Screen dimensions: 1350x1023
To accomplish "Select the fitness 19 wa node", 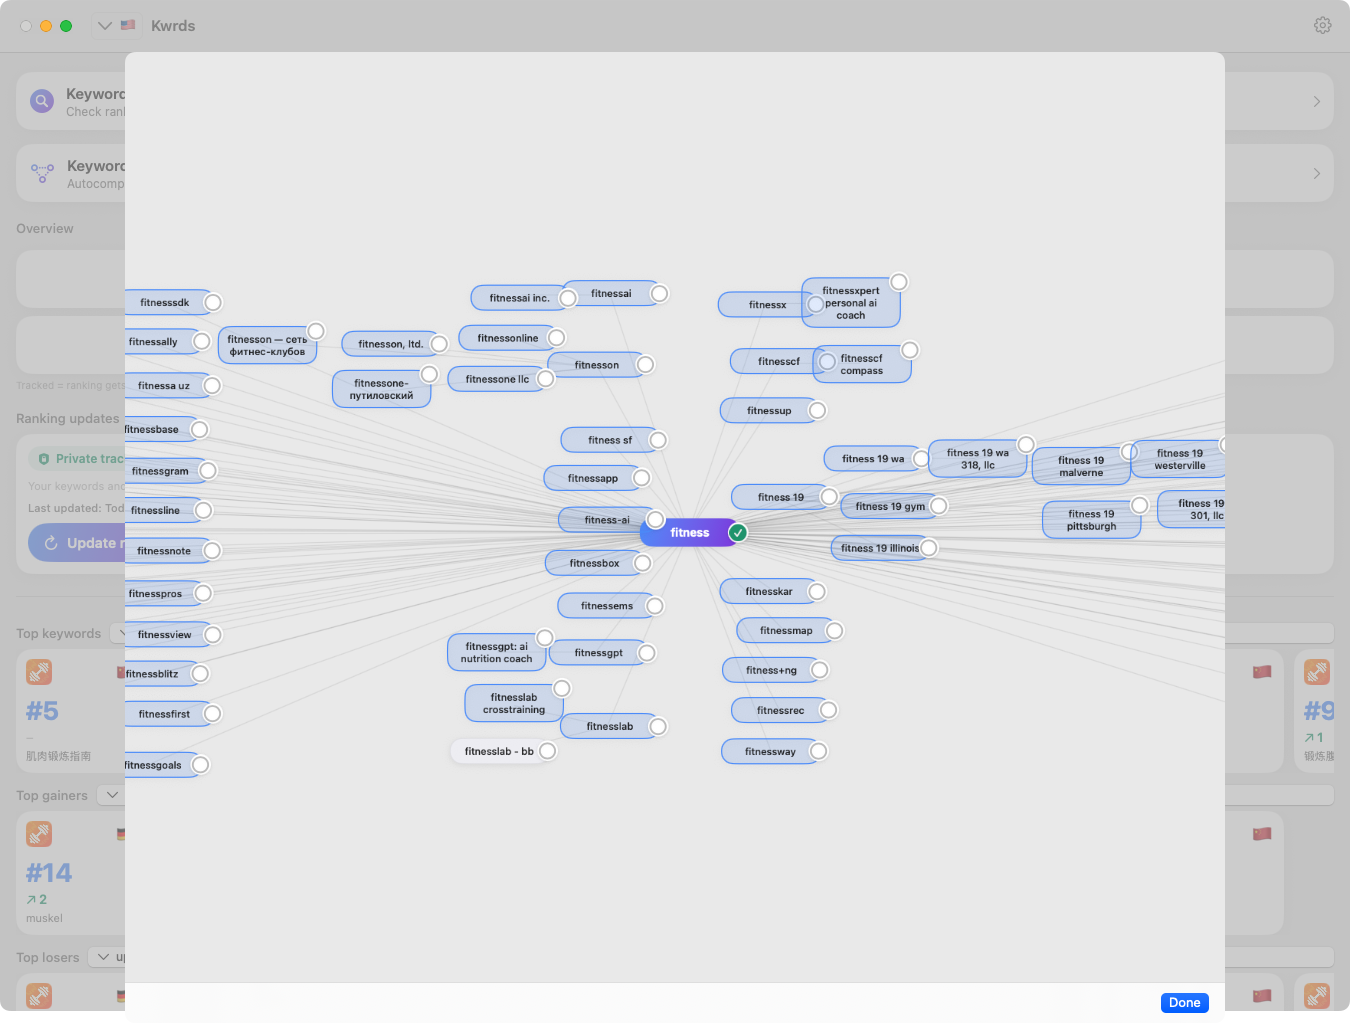I will (x=873, y=459).
